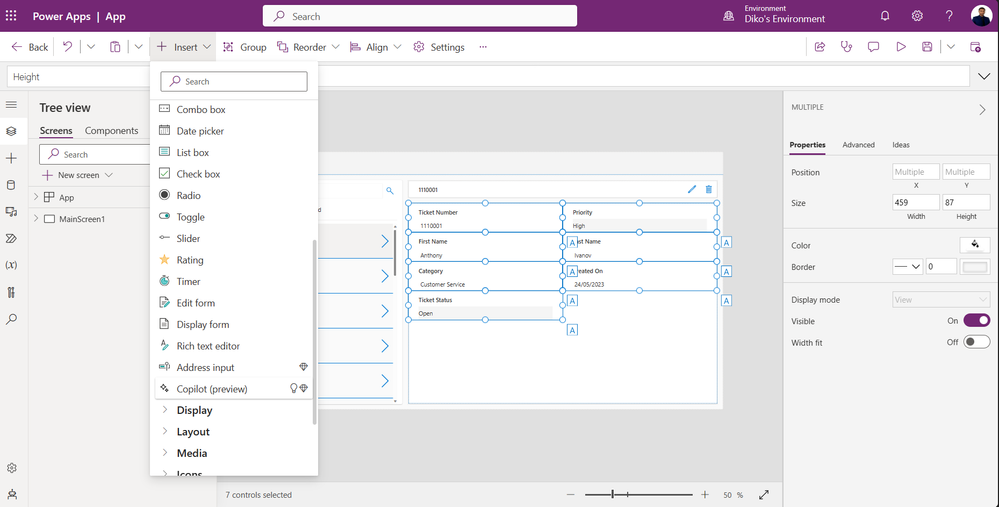Expand the hamburger menu in sidebar

(x=11, y=104)
